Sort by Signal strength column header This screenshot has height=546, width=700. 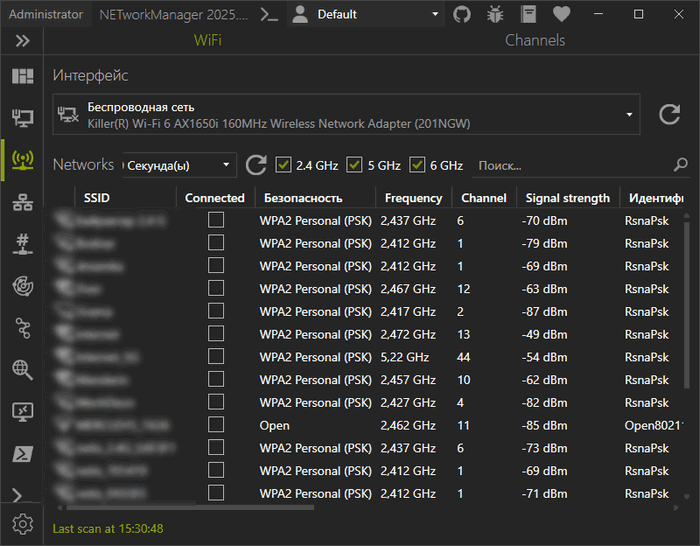[x=566, y=198]
